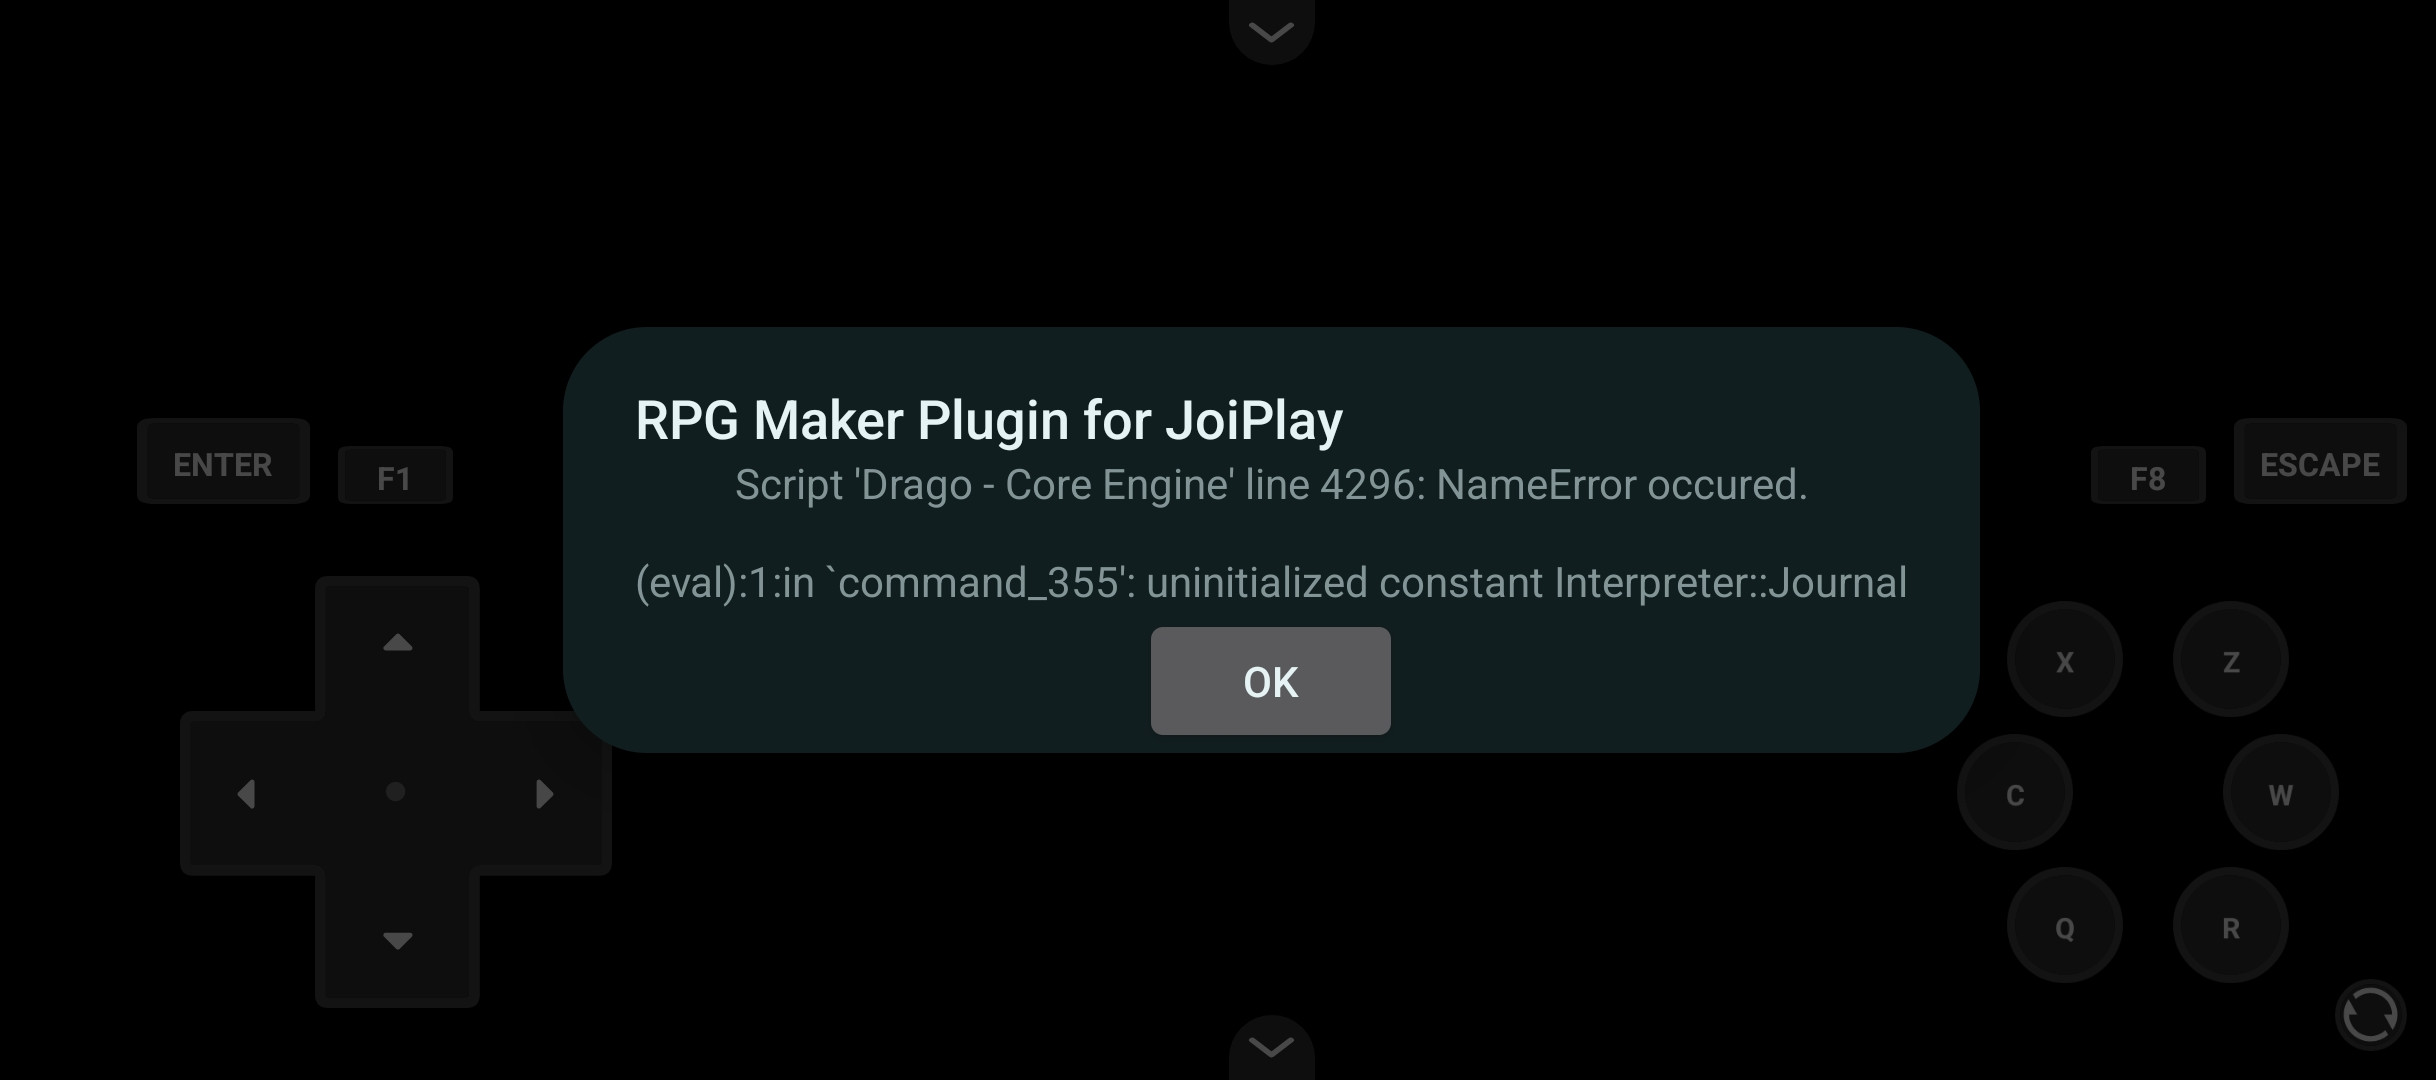Click the NameError message text
The width and height of the screenshot is (2436, 1080).
pyautogui.click(x=1271, y=485)
